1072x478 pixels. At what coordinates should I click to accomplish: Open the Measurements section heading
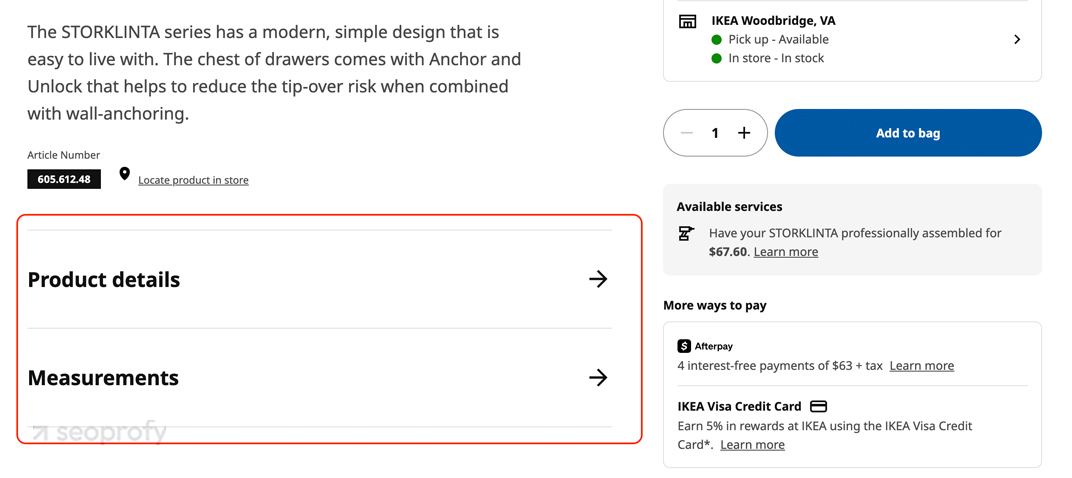[103, 378]
